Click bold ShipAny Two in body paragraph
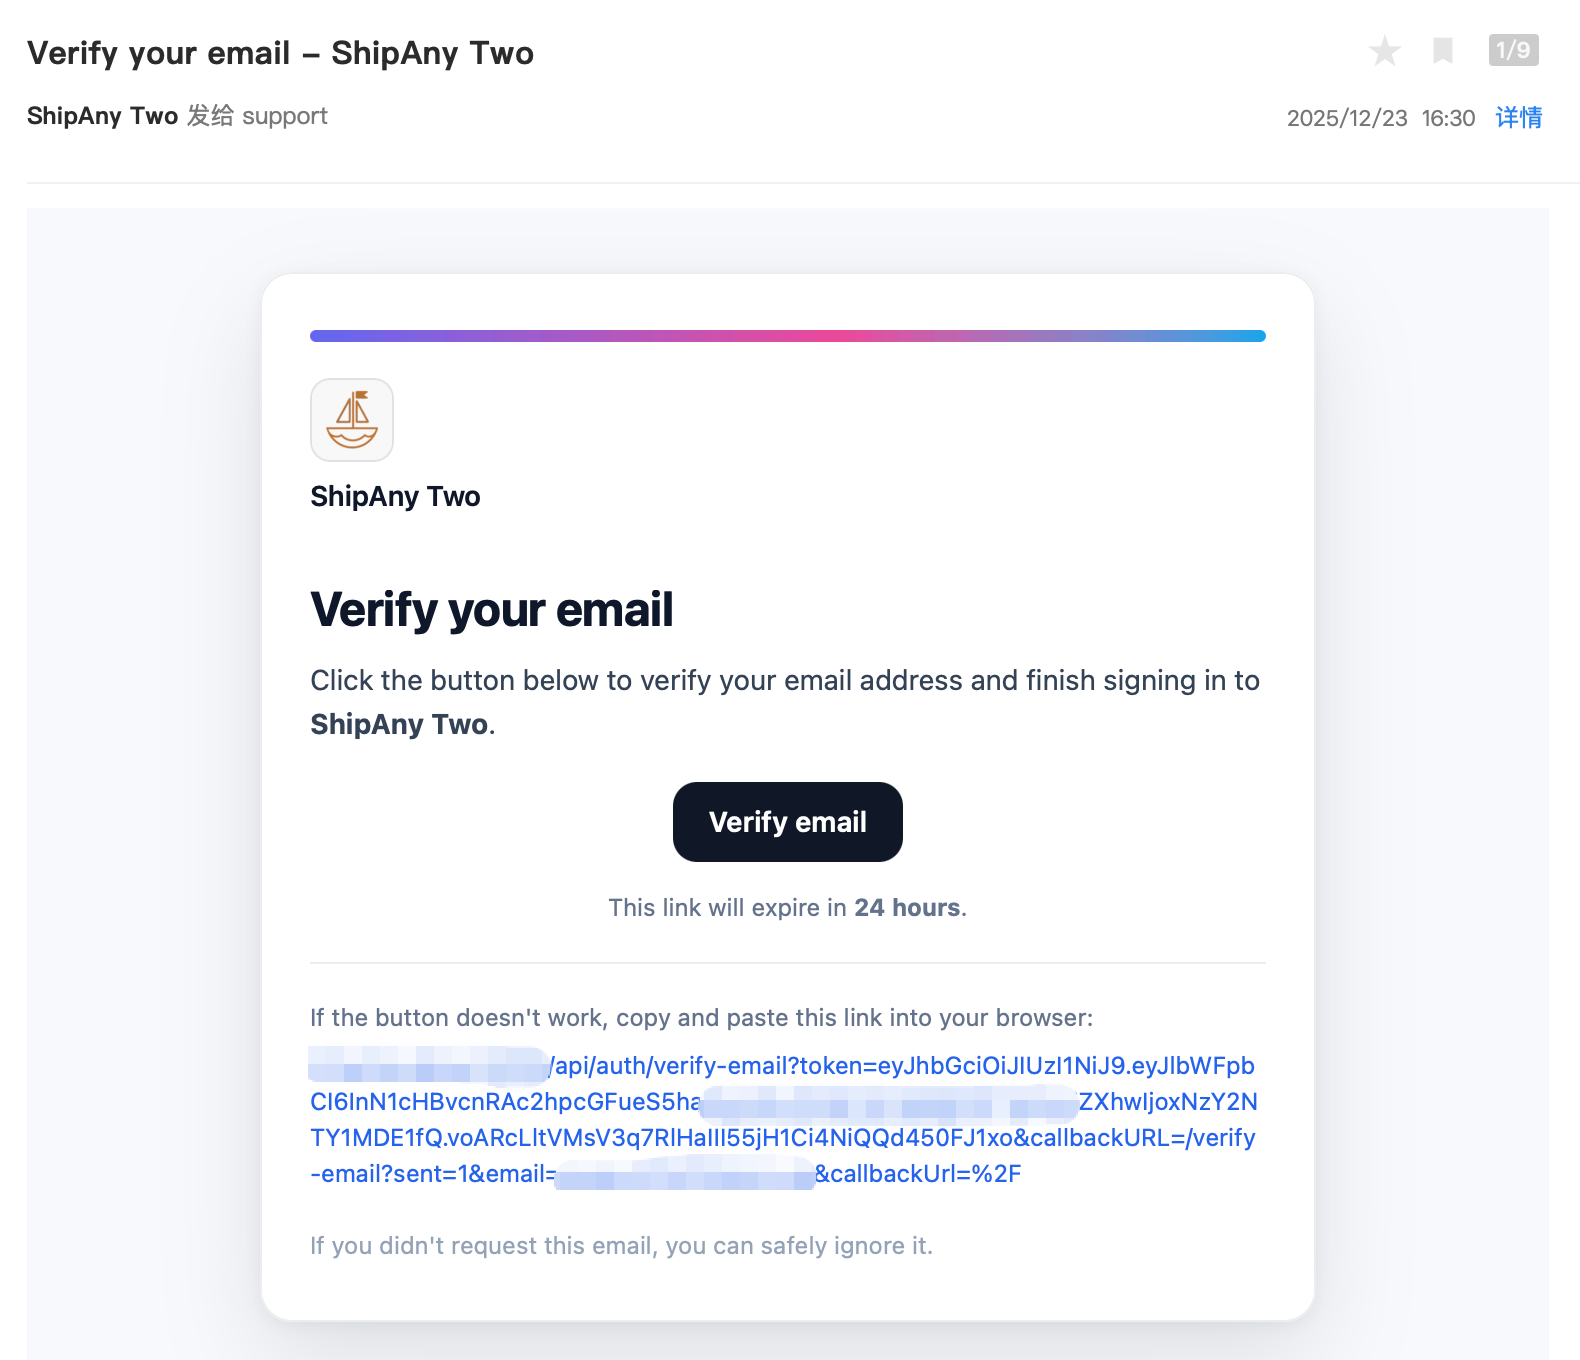Screen dimensions: 1580x1360 pos(399,724)
